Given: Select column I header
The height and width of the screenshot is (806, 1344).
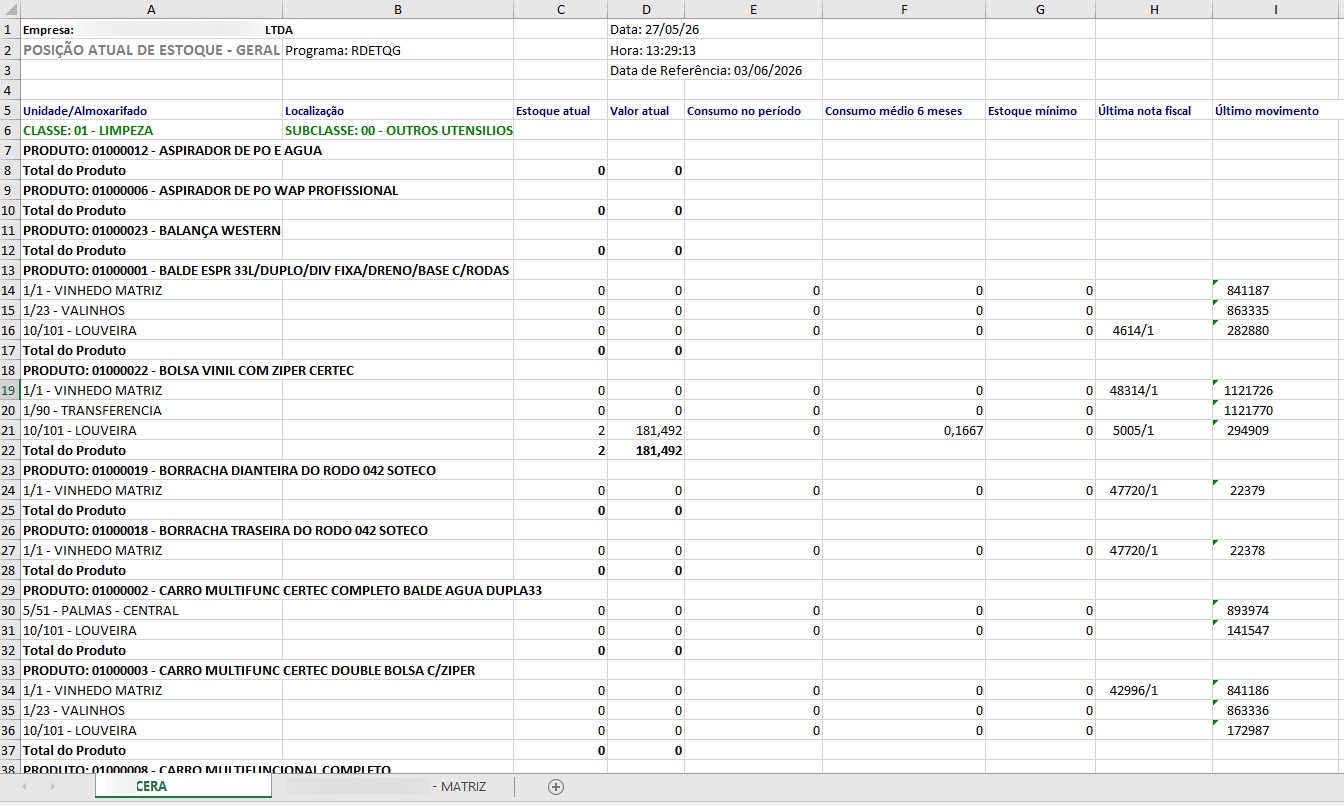Looking at the screenshot, I should 1278,9.
